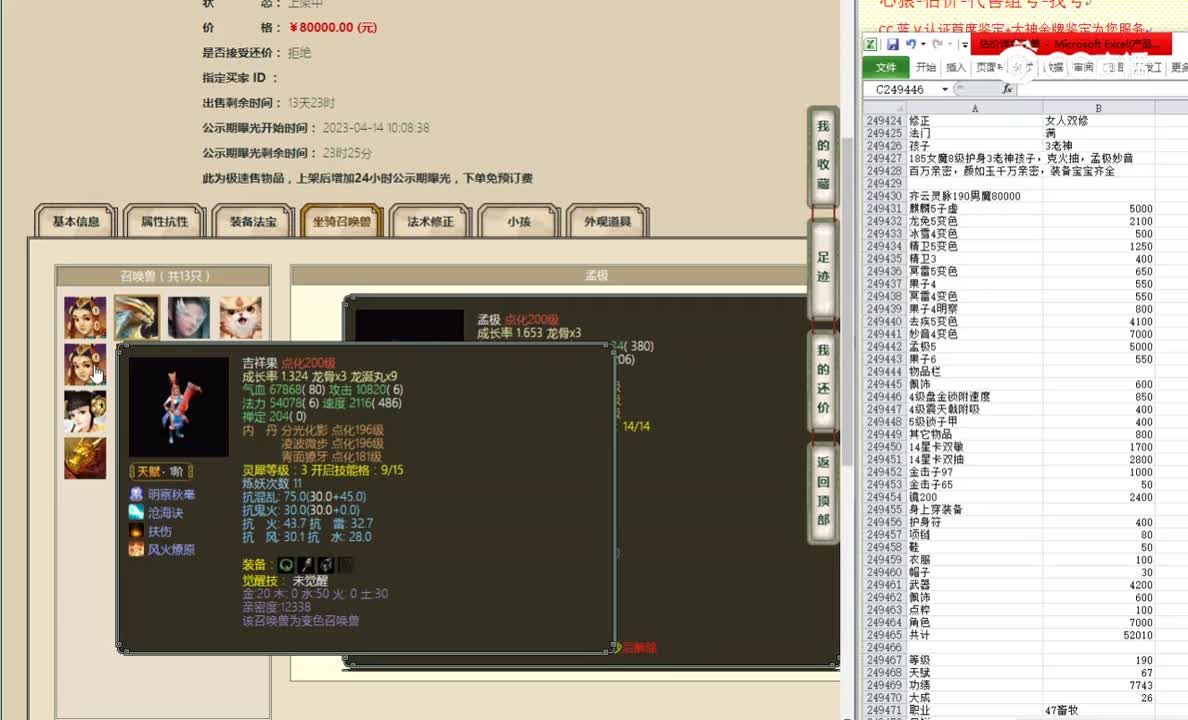This screenshot has height=720, width=1188.
Task: Select female portrait above the black-haired girl thumbnail
Action: click(85, 364)
